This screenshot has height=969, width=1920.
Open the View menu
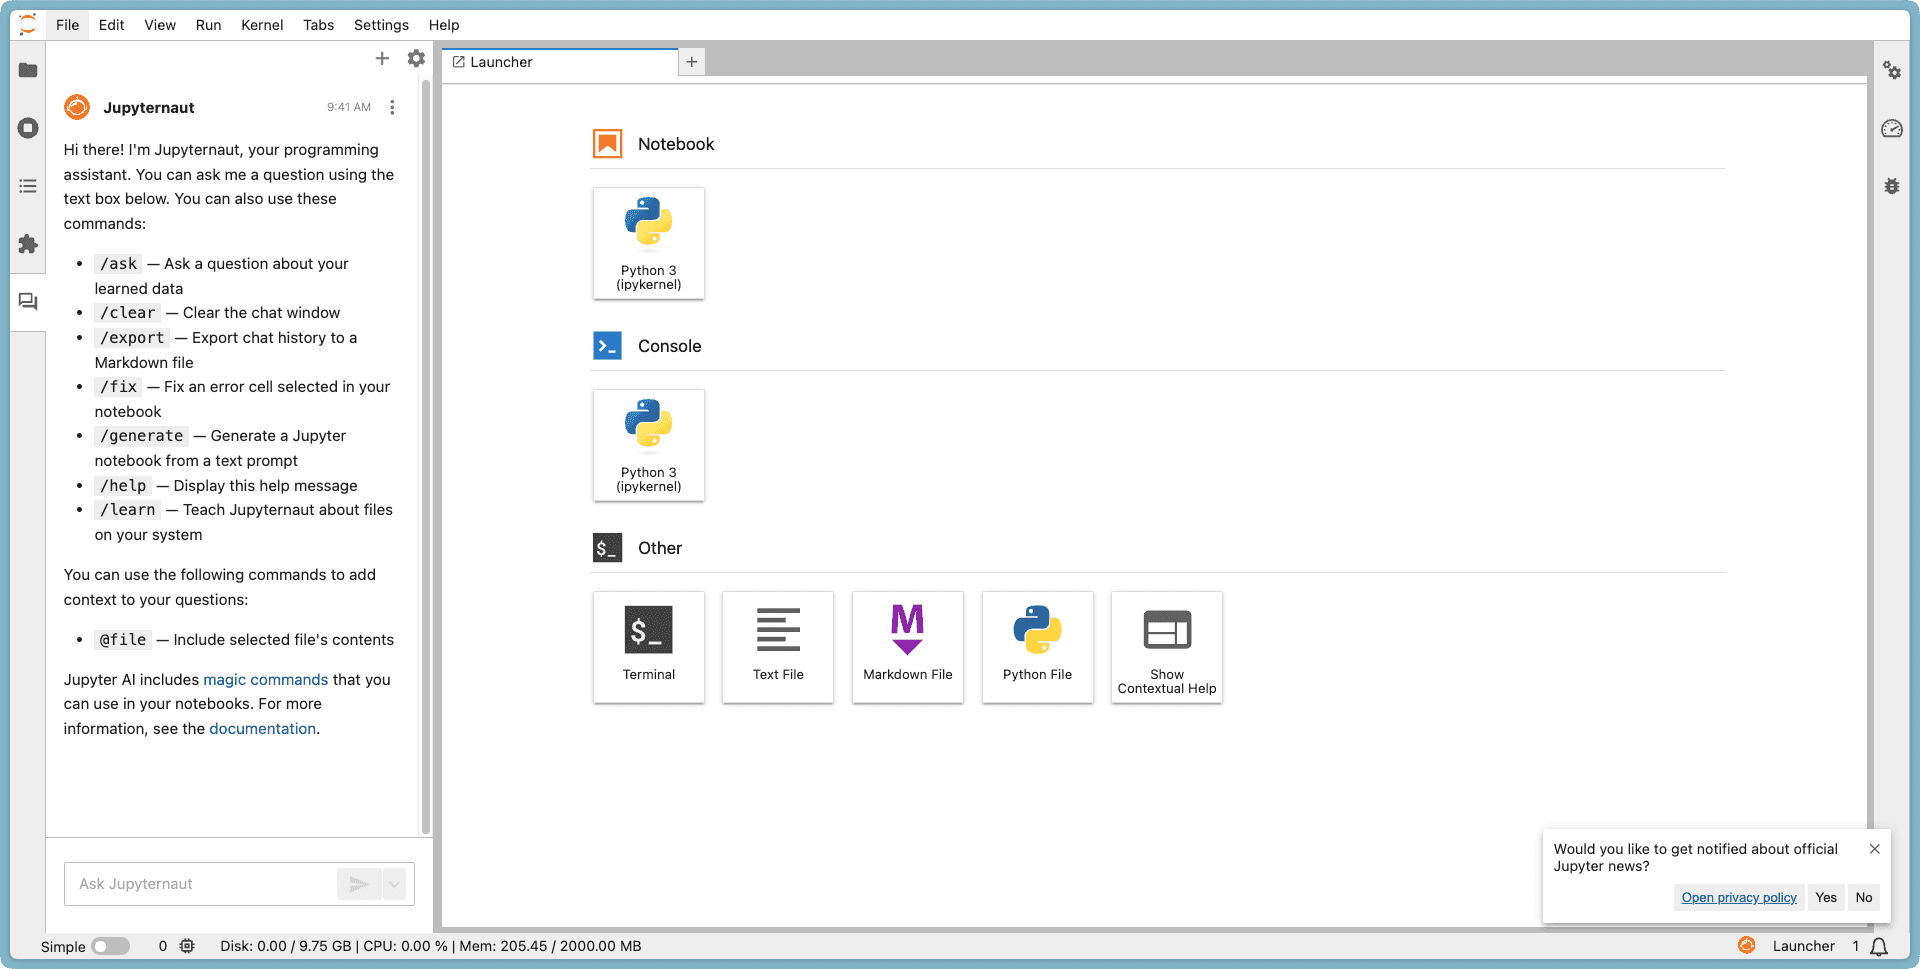point(160,25)
